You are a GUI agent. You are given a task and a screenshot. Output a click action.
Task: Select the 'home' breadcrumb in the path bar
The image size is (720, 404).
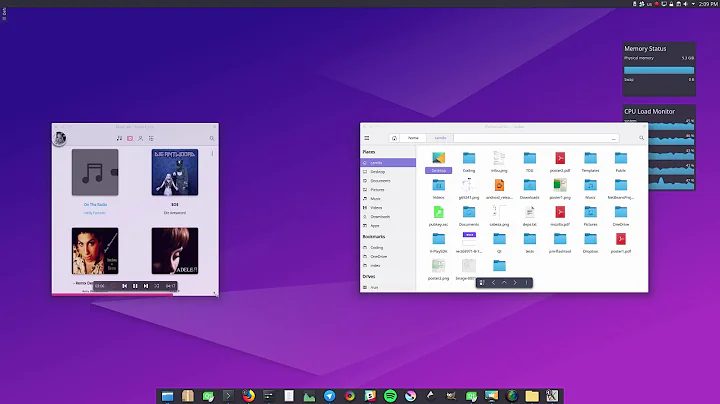[x=413, y=138]
